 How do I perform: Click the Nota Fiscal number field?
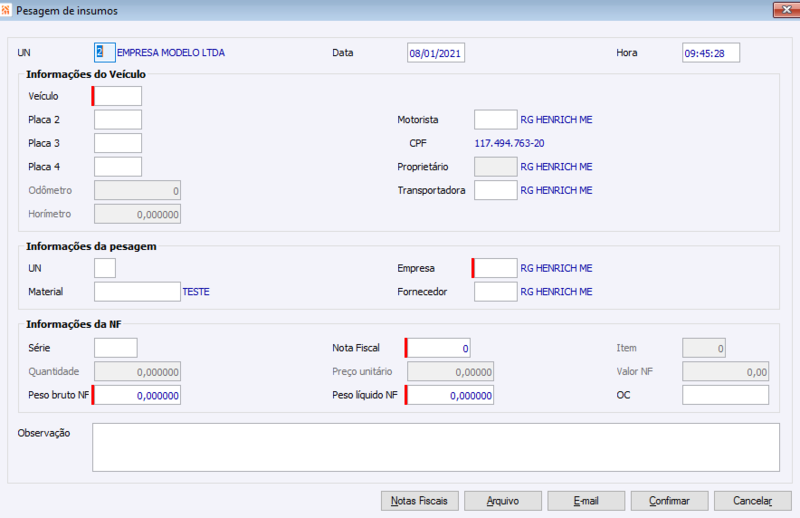pos(438,348)
